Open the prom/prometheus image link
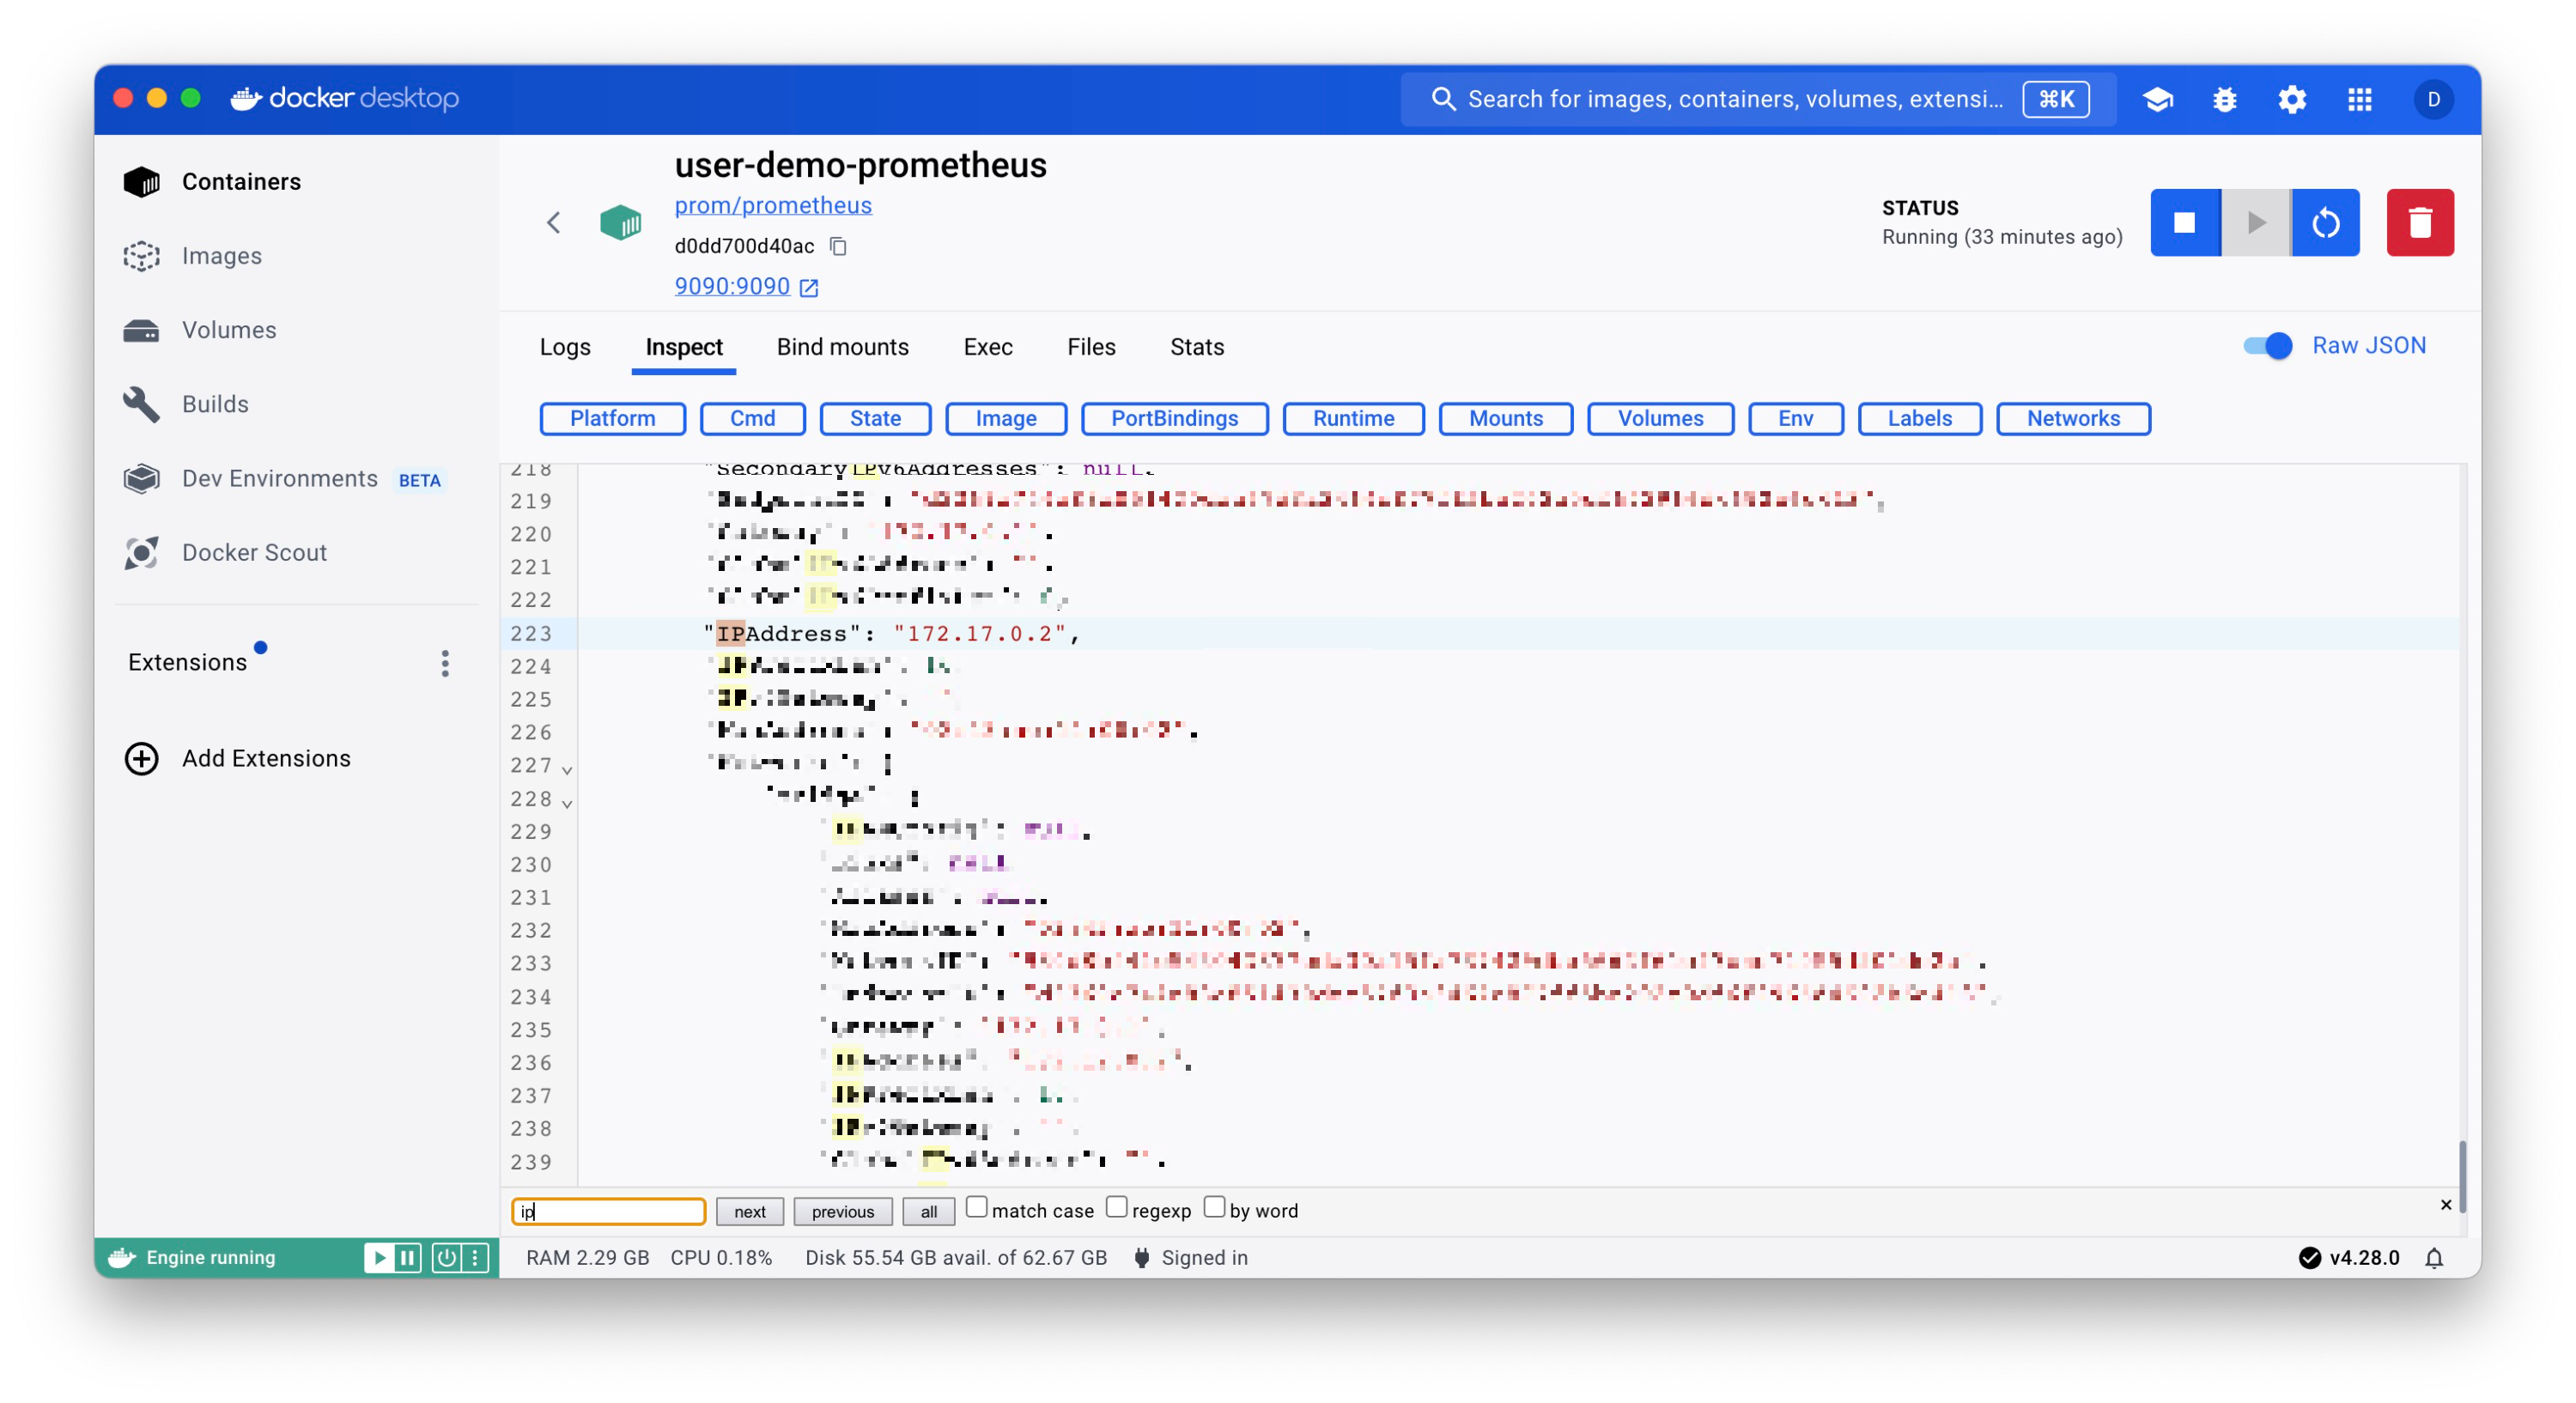Screen dimensions: 2576x1403 pyautogui.click(x=772, y=205)
